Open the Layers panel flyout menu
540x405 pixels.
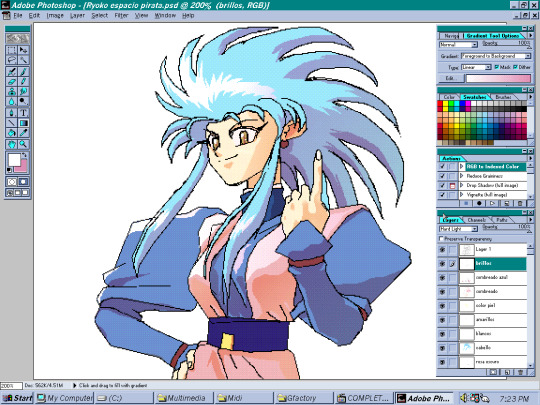point(530,219)
